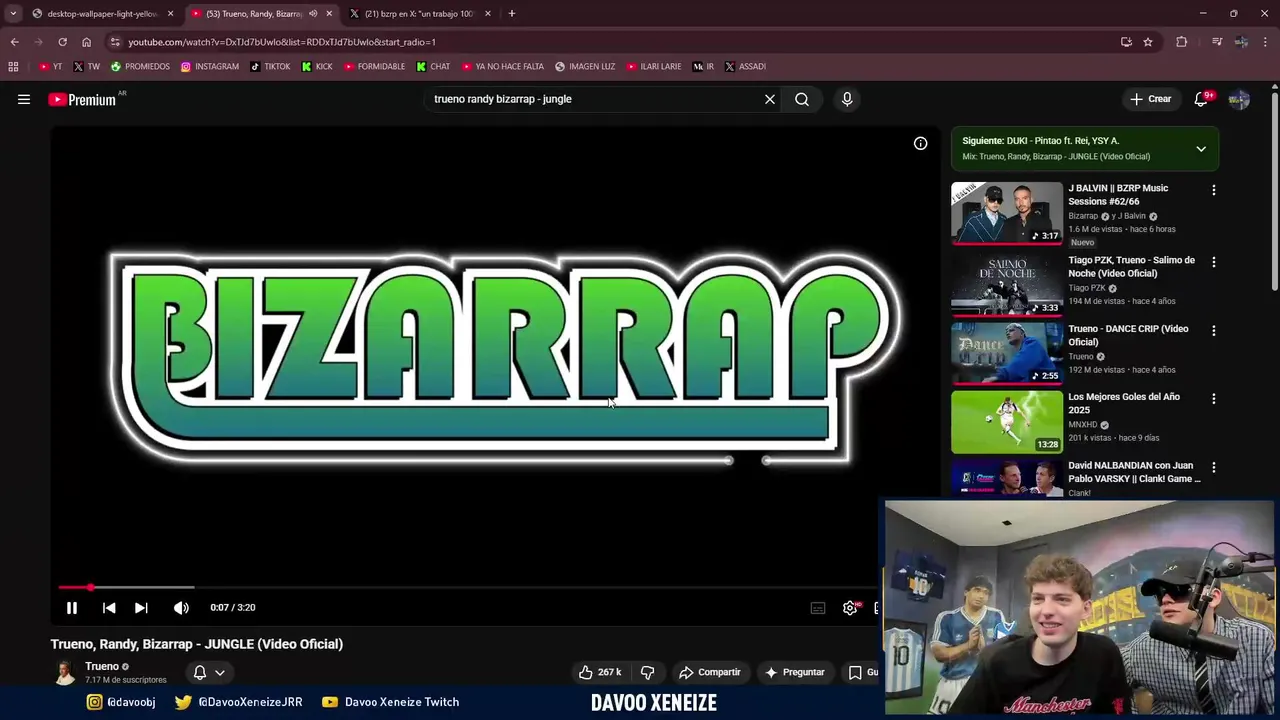
Task: Open options for David NALBANDIAN video
Action: pyautogui.click(x=1214, y=467)
